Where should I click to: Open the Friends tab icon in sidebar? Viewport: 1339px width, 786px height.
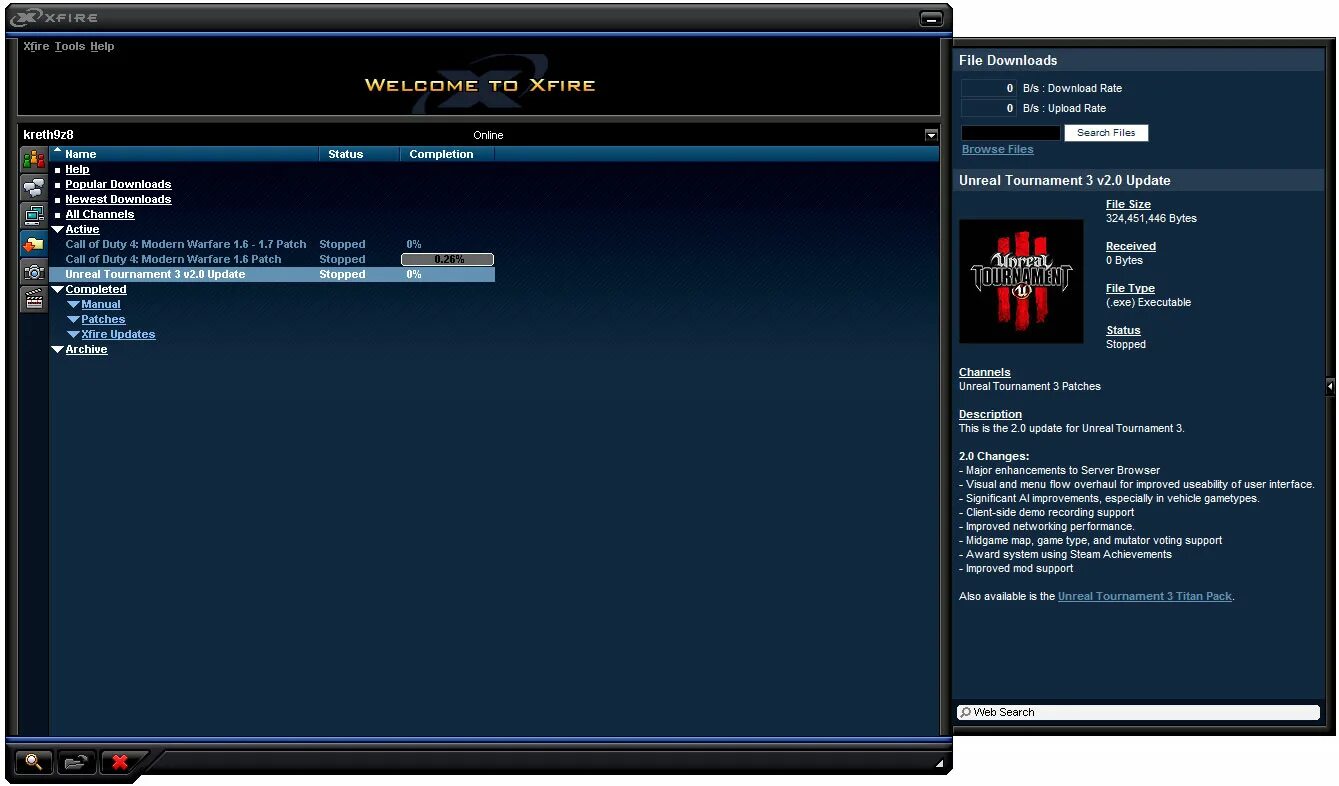click(34, 160)
